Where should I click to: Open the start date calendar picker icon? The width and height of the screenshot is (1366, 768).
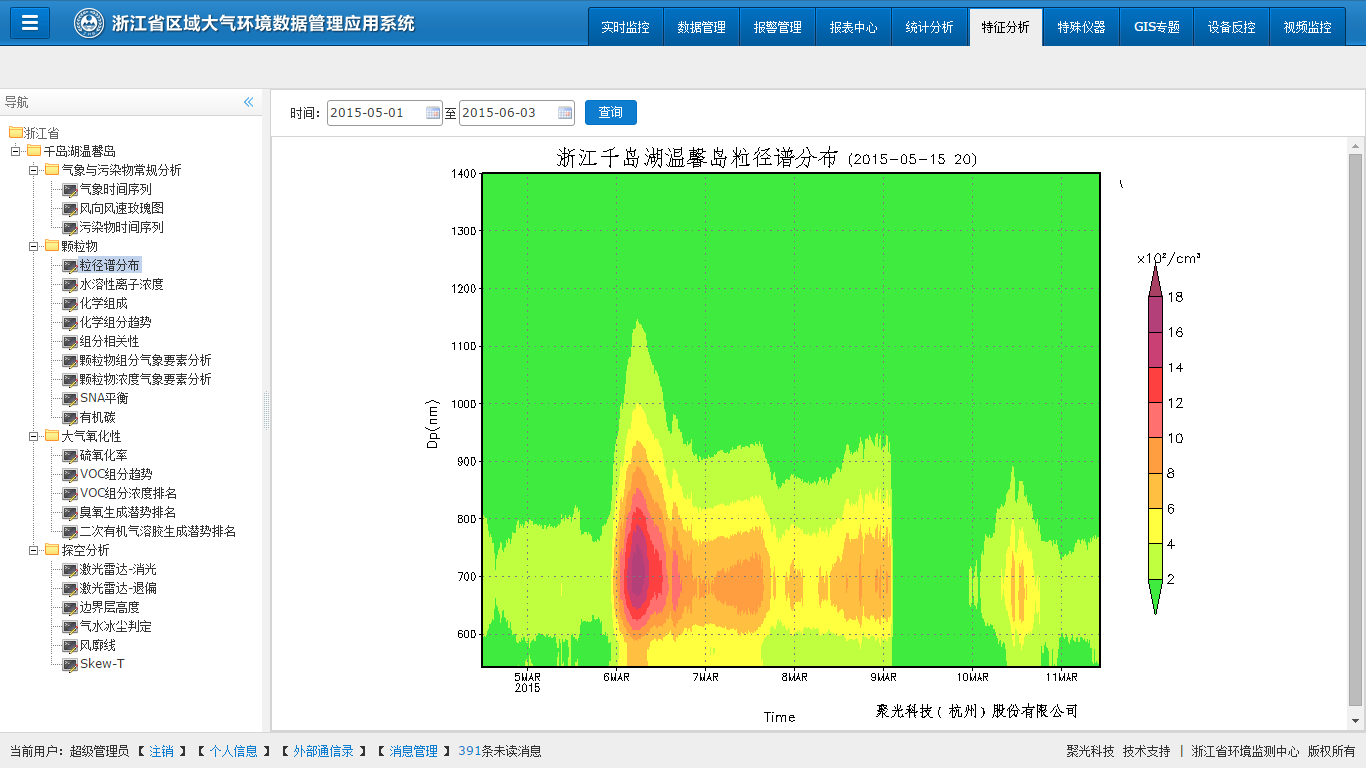click(x=433, y=113)
